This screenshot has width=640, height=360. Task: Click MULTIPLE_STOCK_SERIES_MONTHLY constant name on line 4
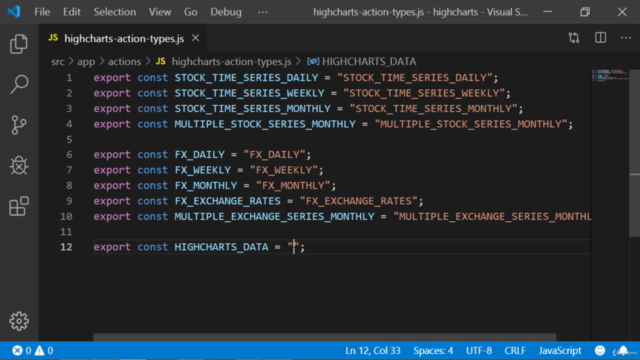pyautogui.click(x=265, y=124)
